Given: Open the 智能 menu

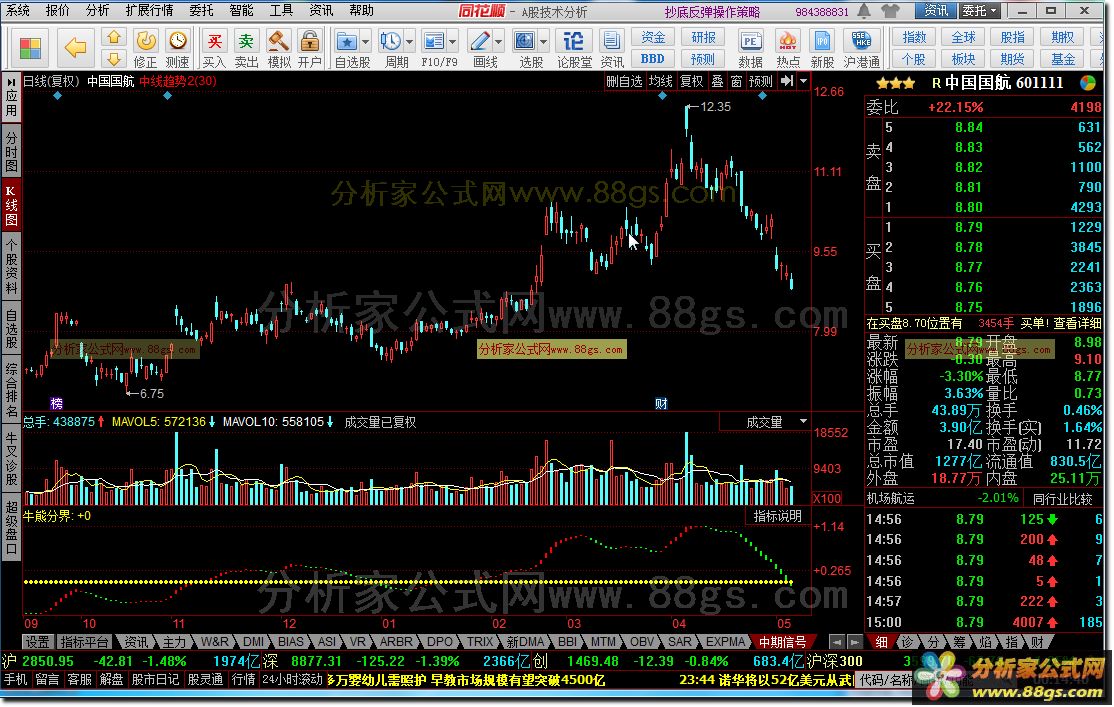Looking at the screenshot, I should tap(242, 11).
